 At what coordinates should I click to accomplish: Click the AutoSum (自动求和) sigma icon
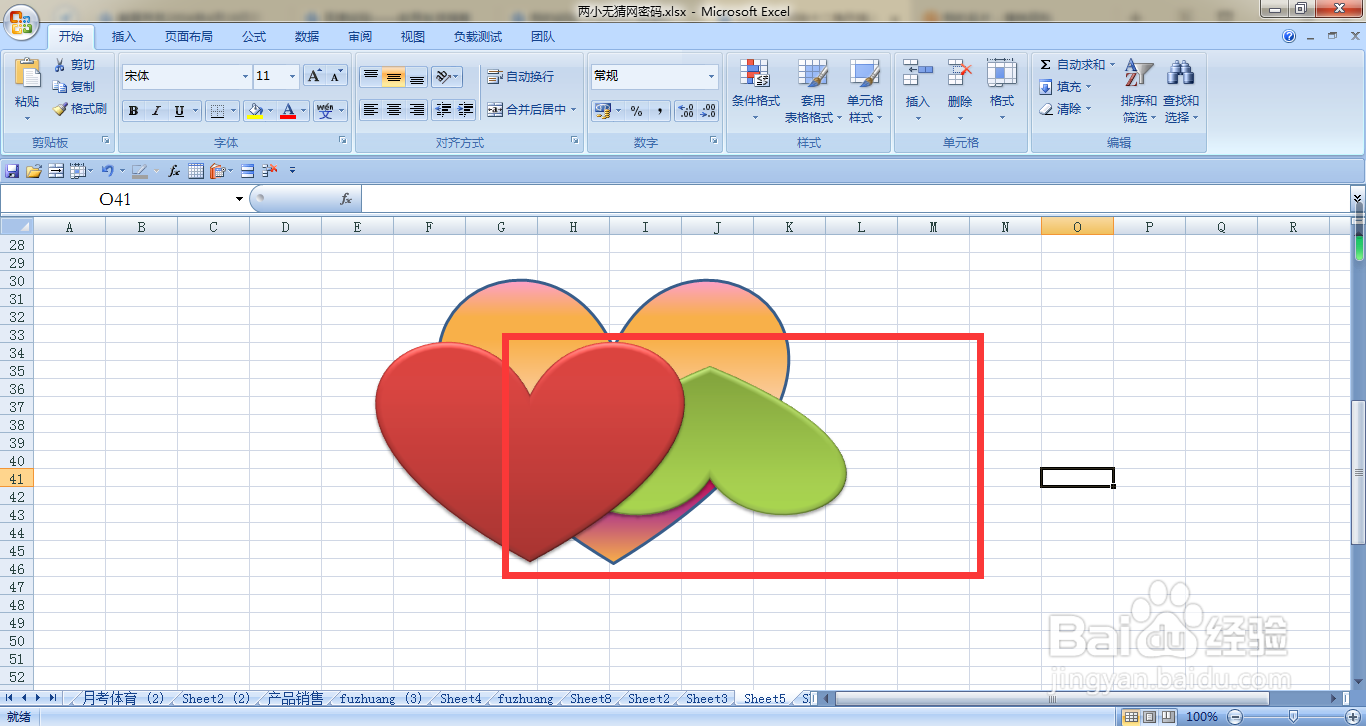(1045, 65)
